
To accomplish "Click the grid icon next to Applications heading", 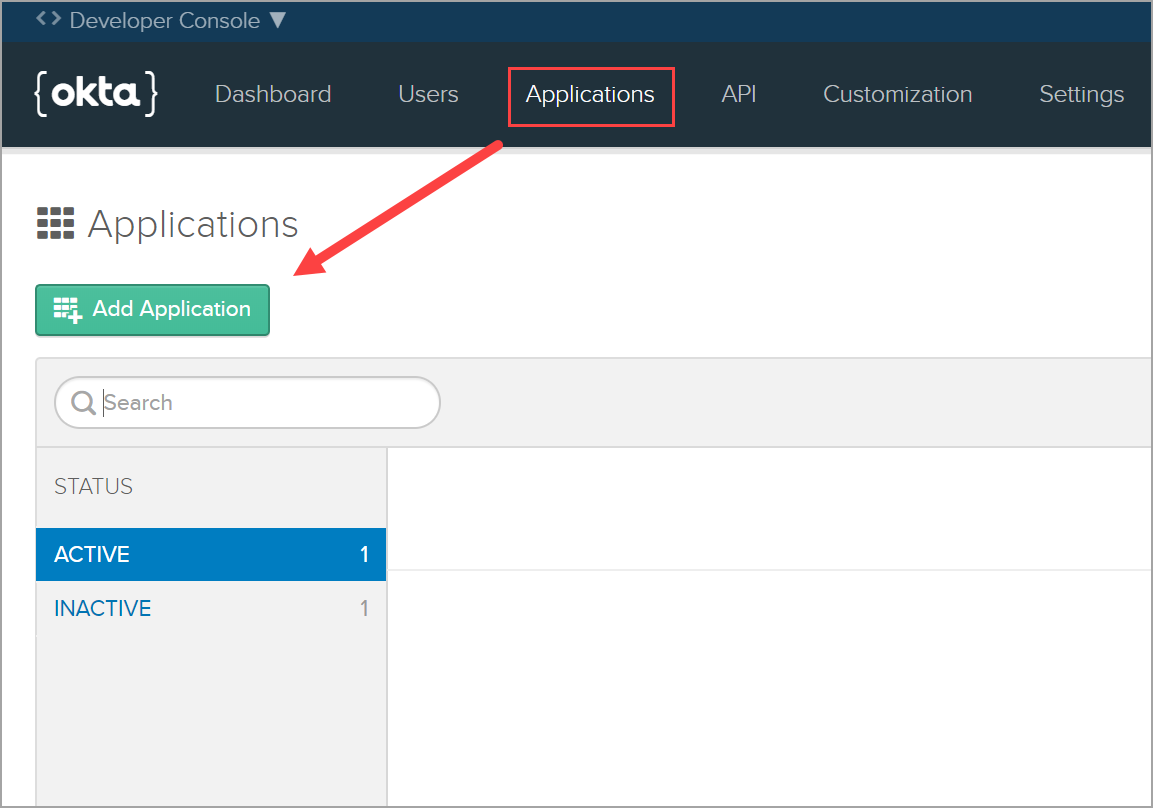I will coord(55,222).
